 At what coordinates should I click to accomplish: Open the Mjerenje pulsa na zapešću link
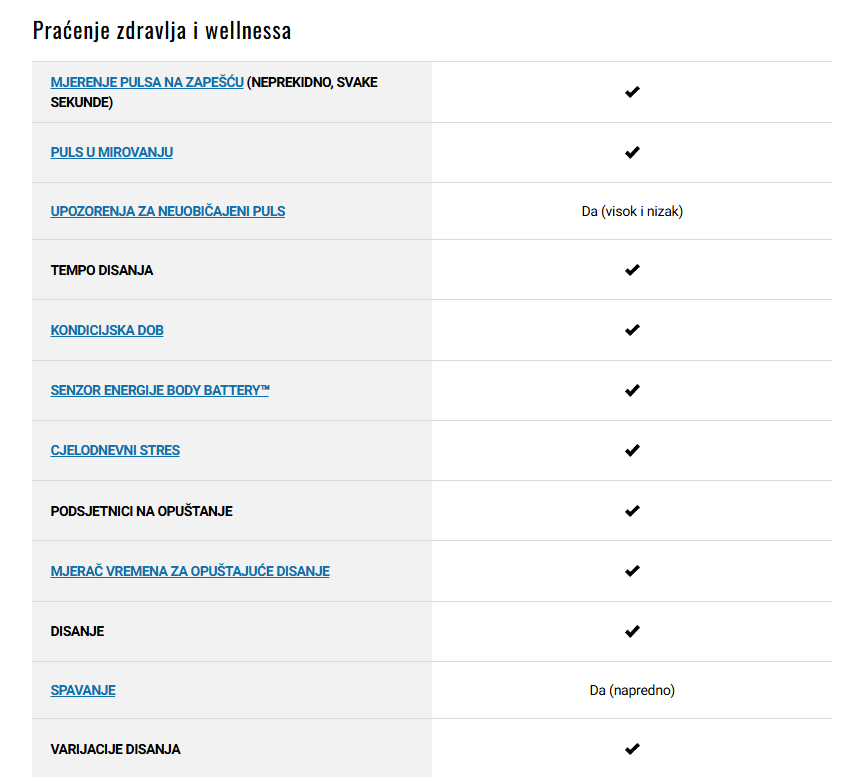point(147,83)
